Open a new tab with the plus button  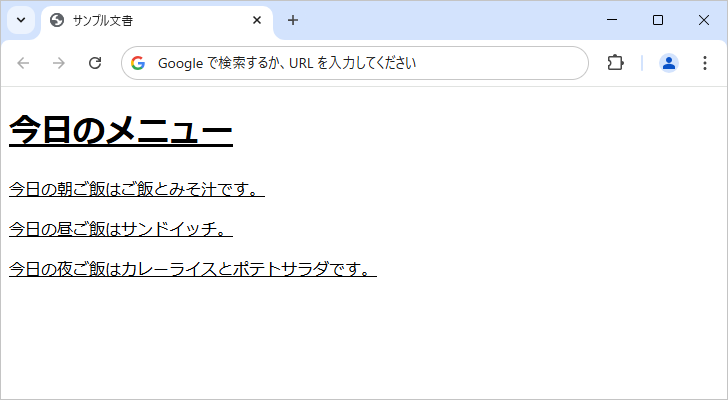coord(292,20)
